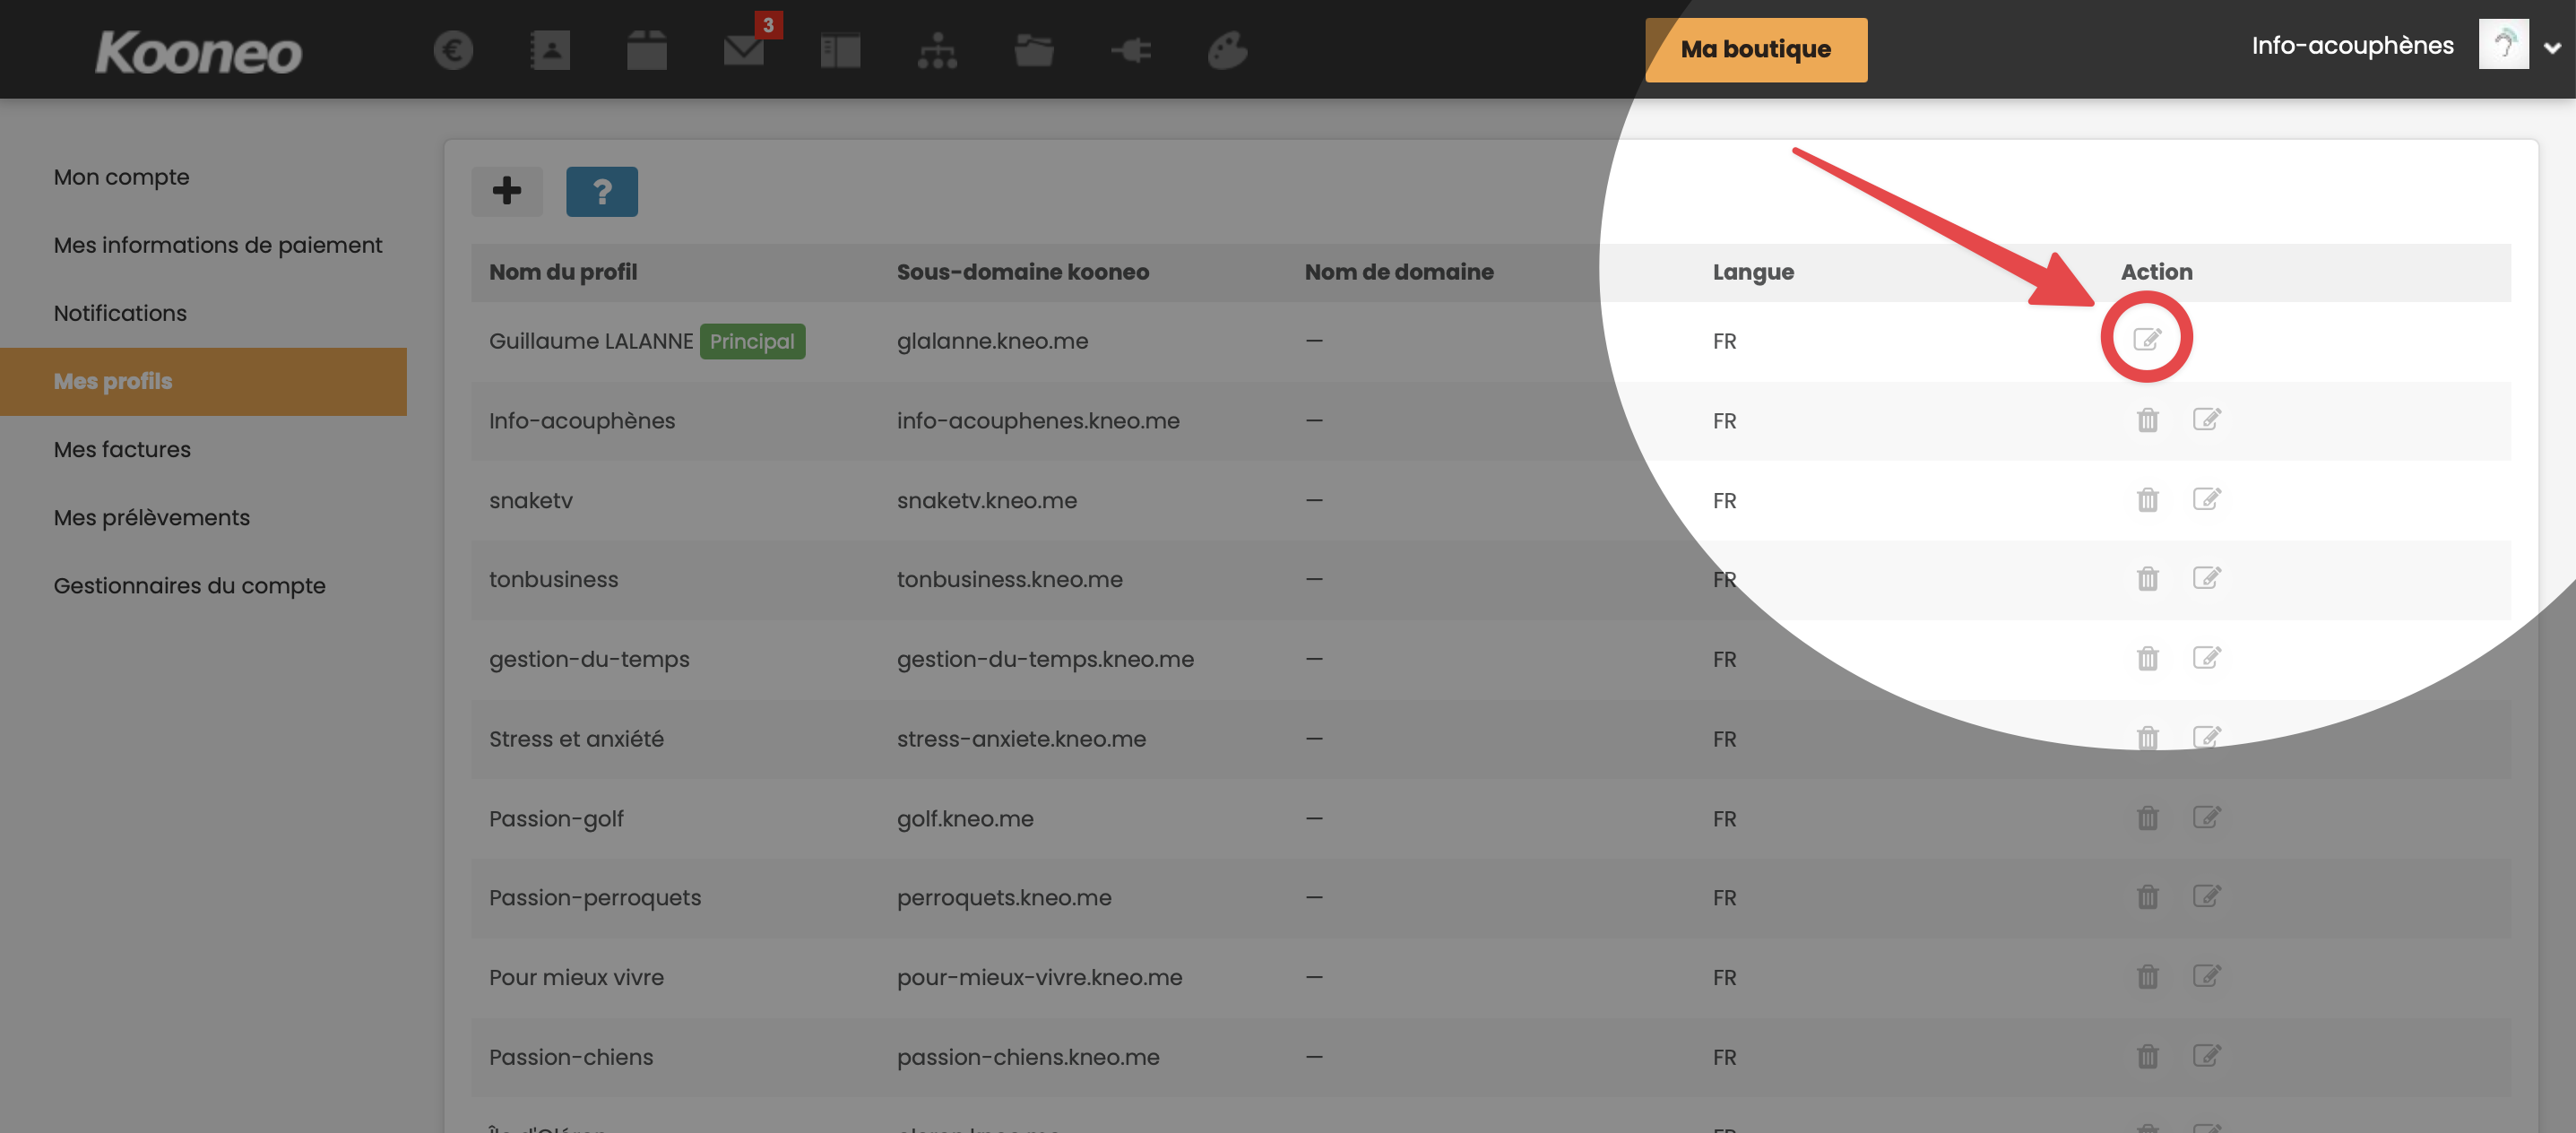Click the Ma boutique button

click(1755, 49)
